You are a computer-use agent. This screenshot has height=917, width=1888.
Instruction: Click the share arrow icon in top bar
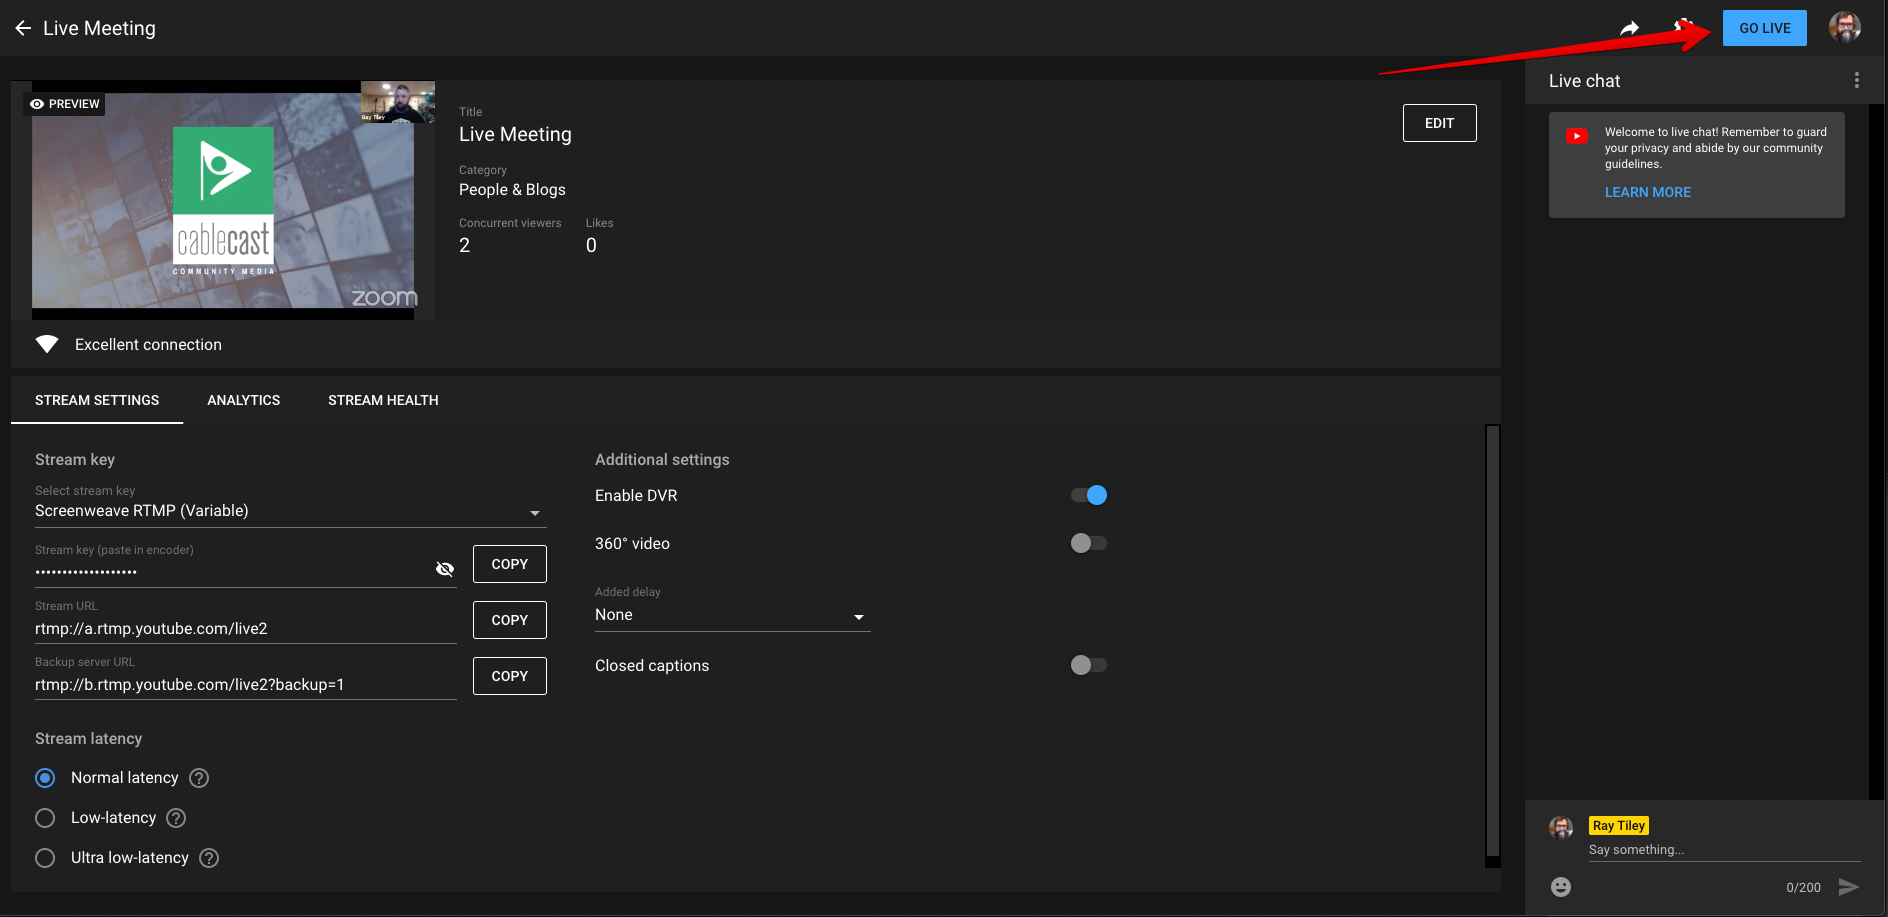coord(1630,28)
